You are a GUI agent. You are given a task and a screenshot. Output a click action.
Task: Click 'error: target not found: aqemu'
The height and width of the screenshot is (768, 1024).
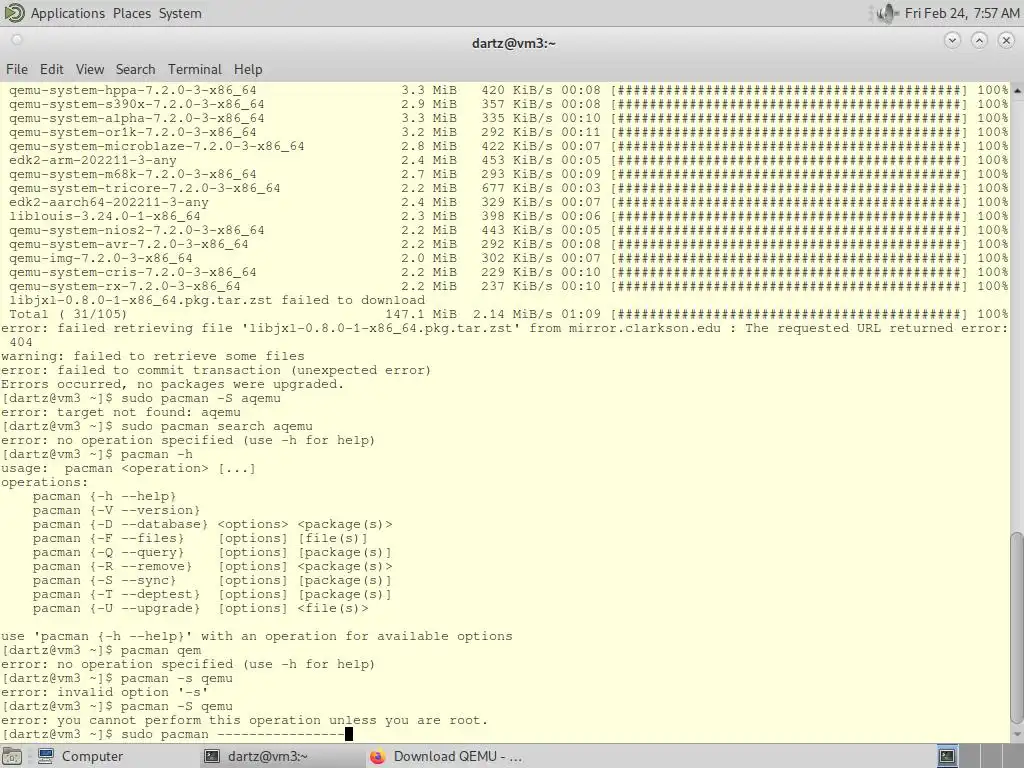coord(121,412)
